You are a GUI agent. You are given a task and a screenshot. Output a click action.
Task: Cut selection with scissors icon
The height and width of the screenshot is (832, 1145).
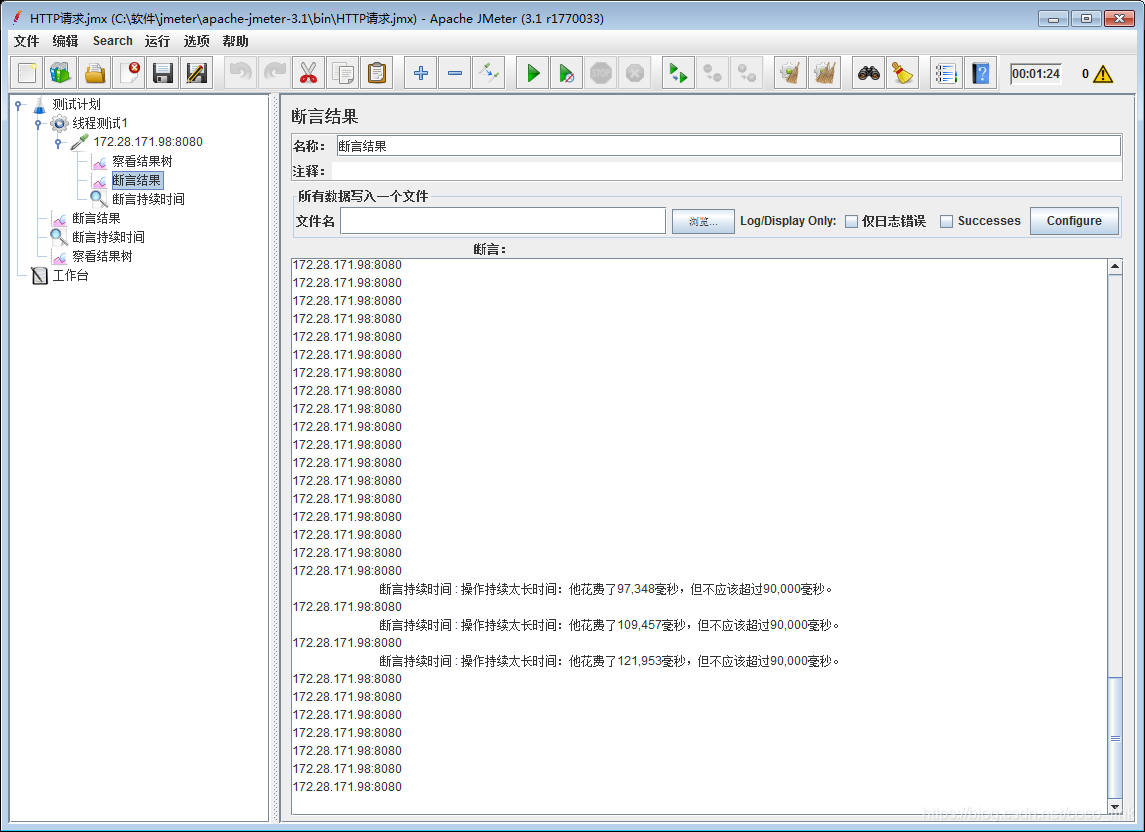(x=308, y=73)
